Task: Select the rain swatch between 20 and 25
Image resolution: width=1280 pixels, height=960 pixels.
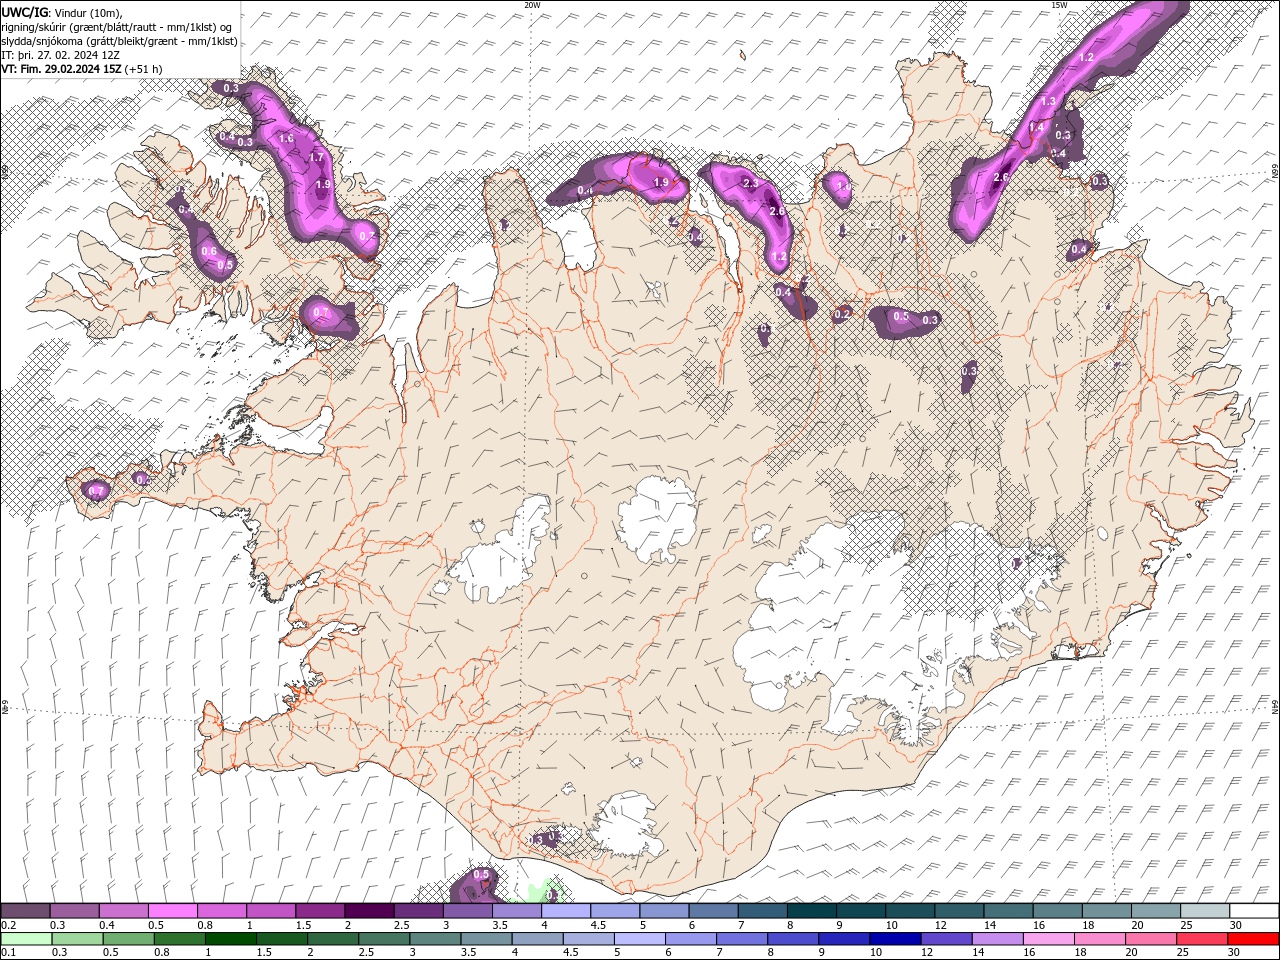Action: tap(1150, 939)
